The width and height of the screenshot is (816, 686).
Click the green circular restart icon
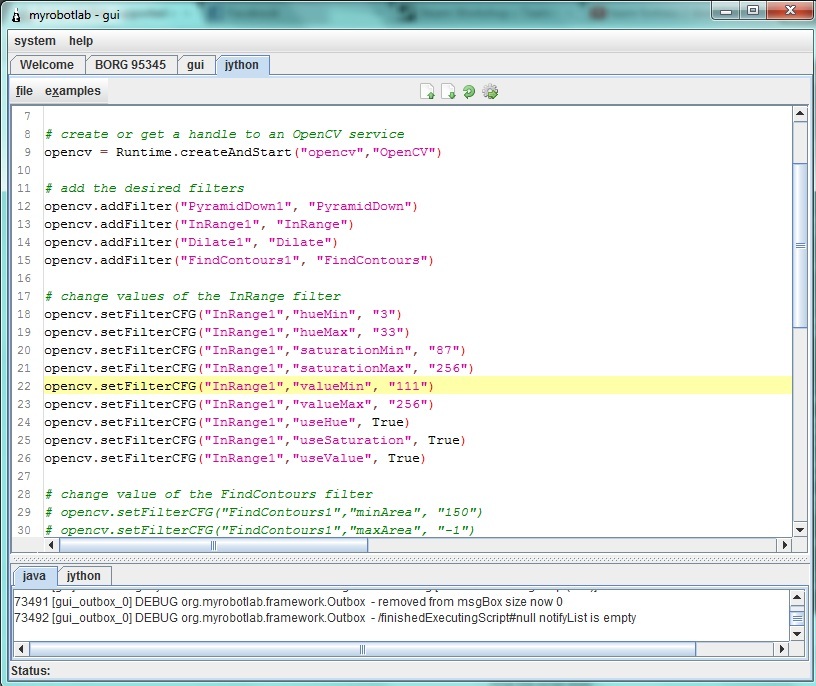coord(469,92)
